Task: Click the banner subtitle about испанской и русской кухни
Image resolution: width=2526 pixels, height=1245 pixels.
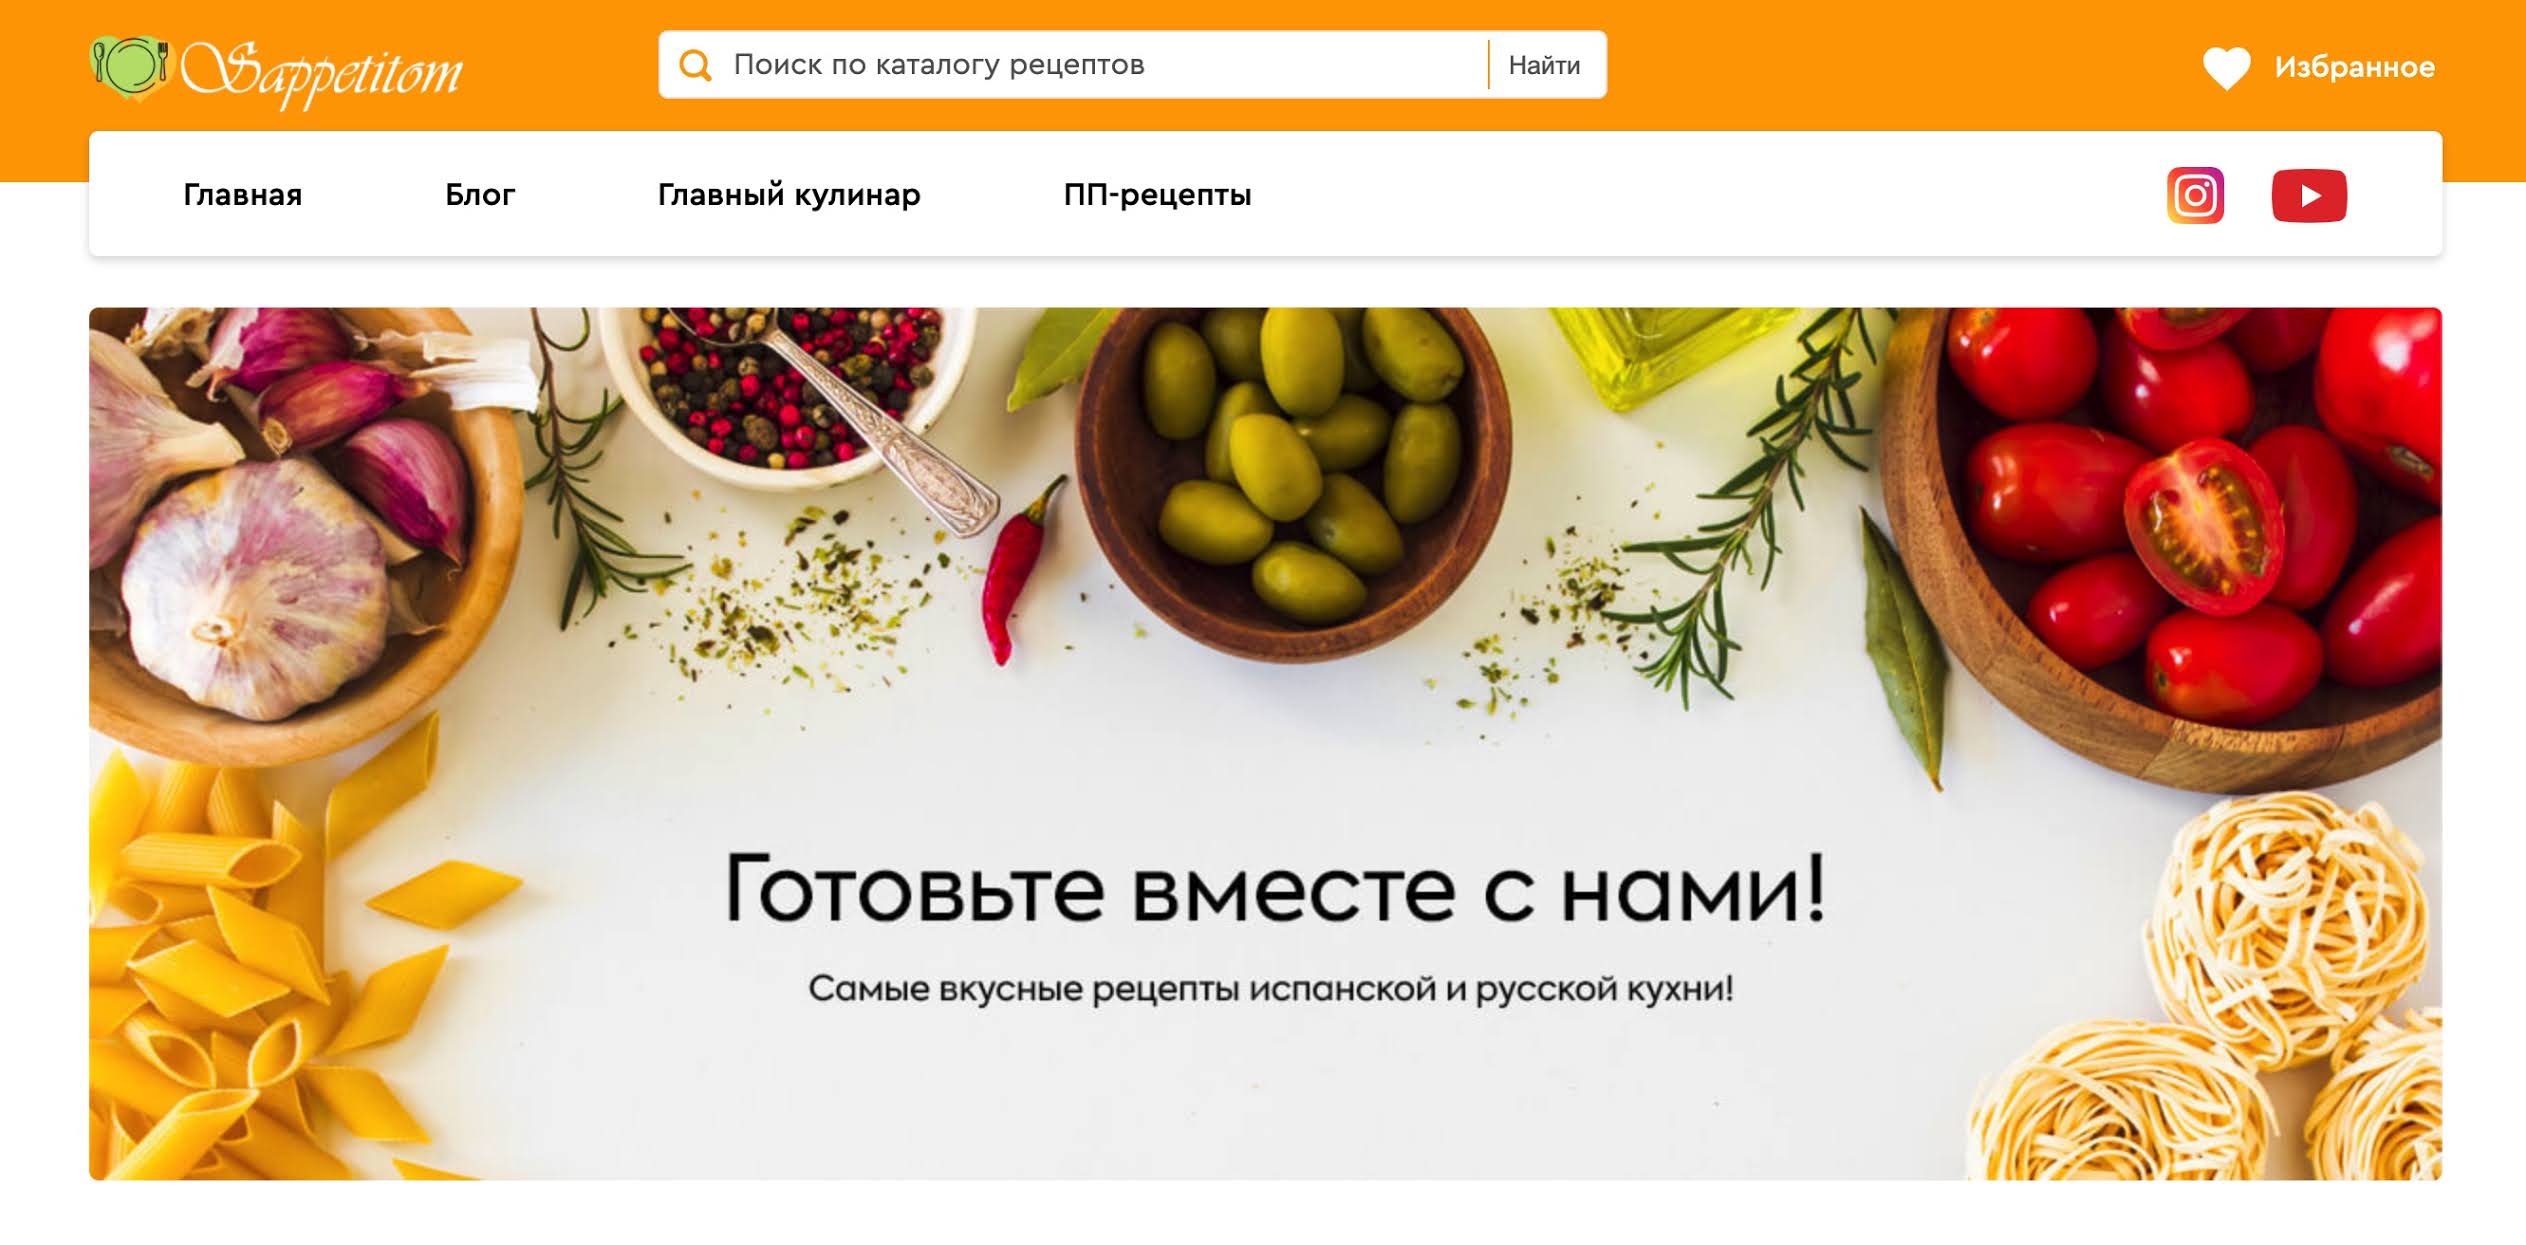Action: pos(1271,989)
